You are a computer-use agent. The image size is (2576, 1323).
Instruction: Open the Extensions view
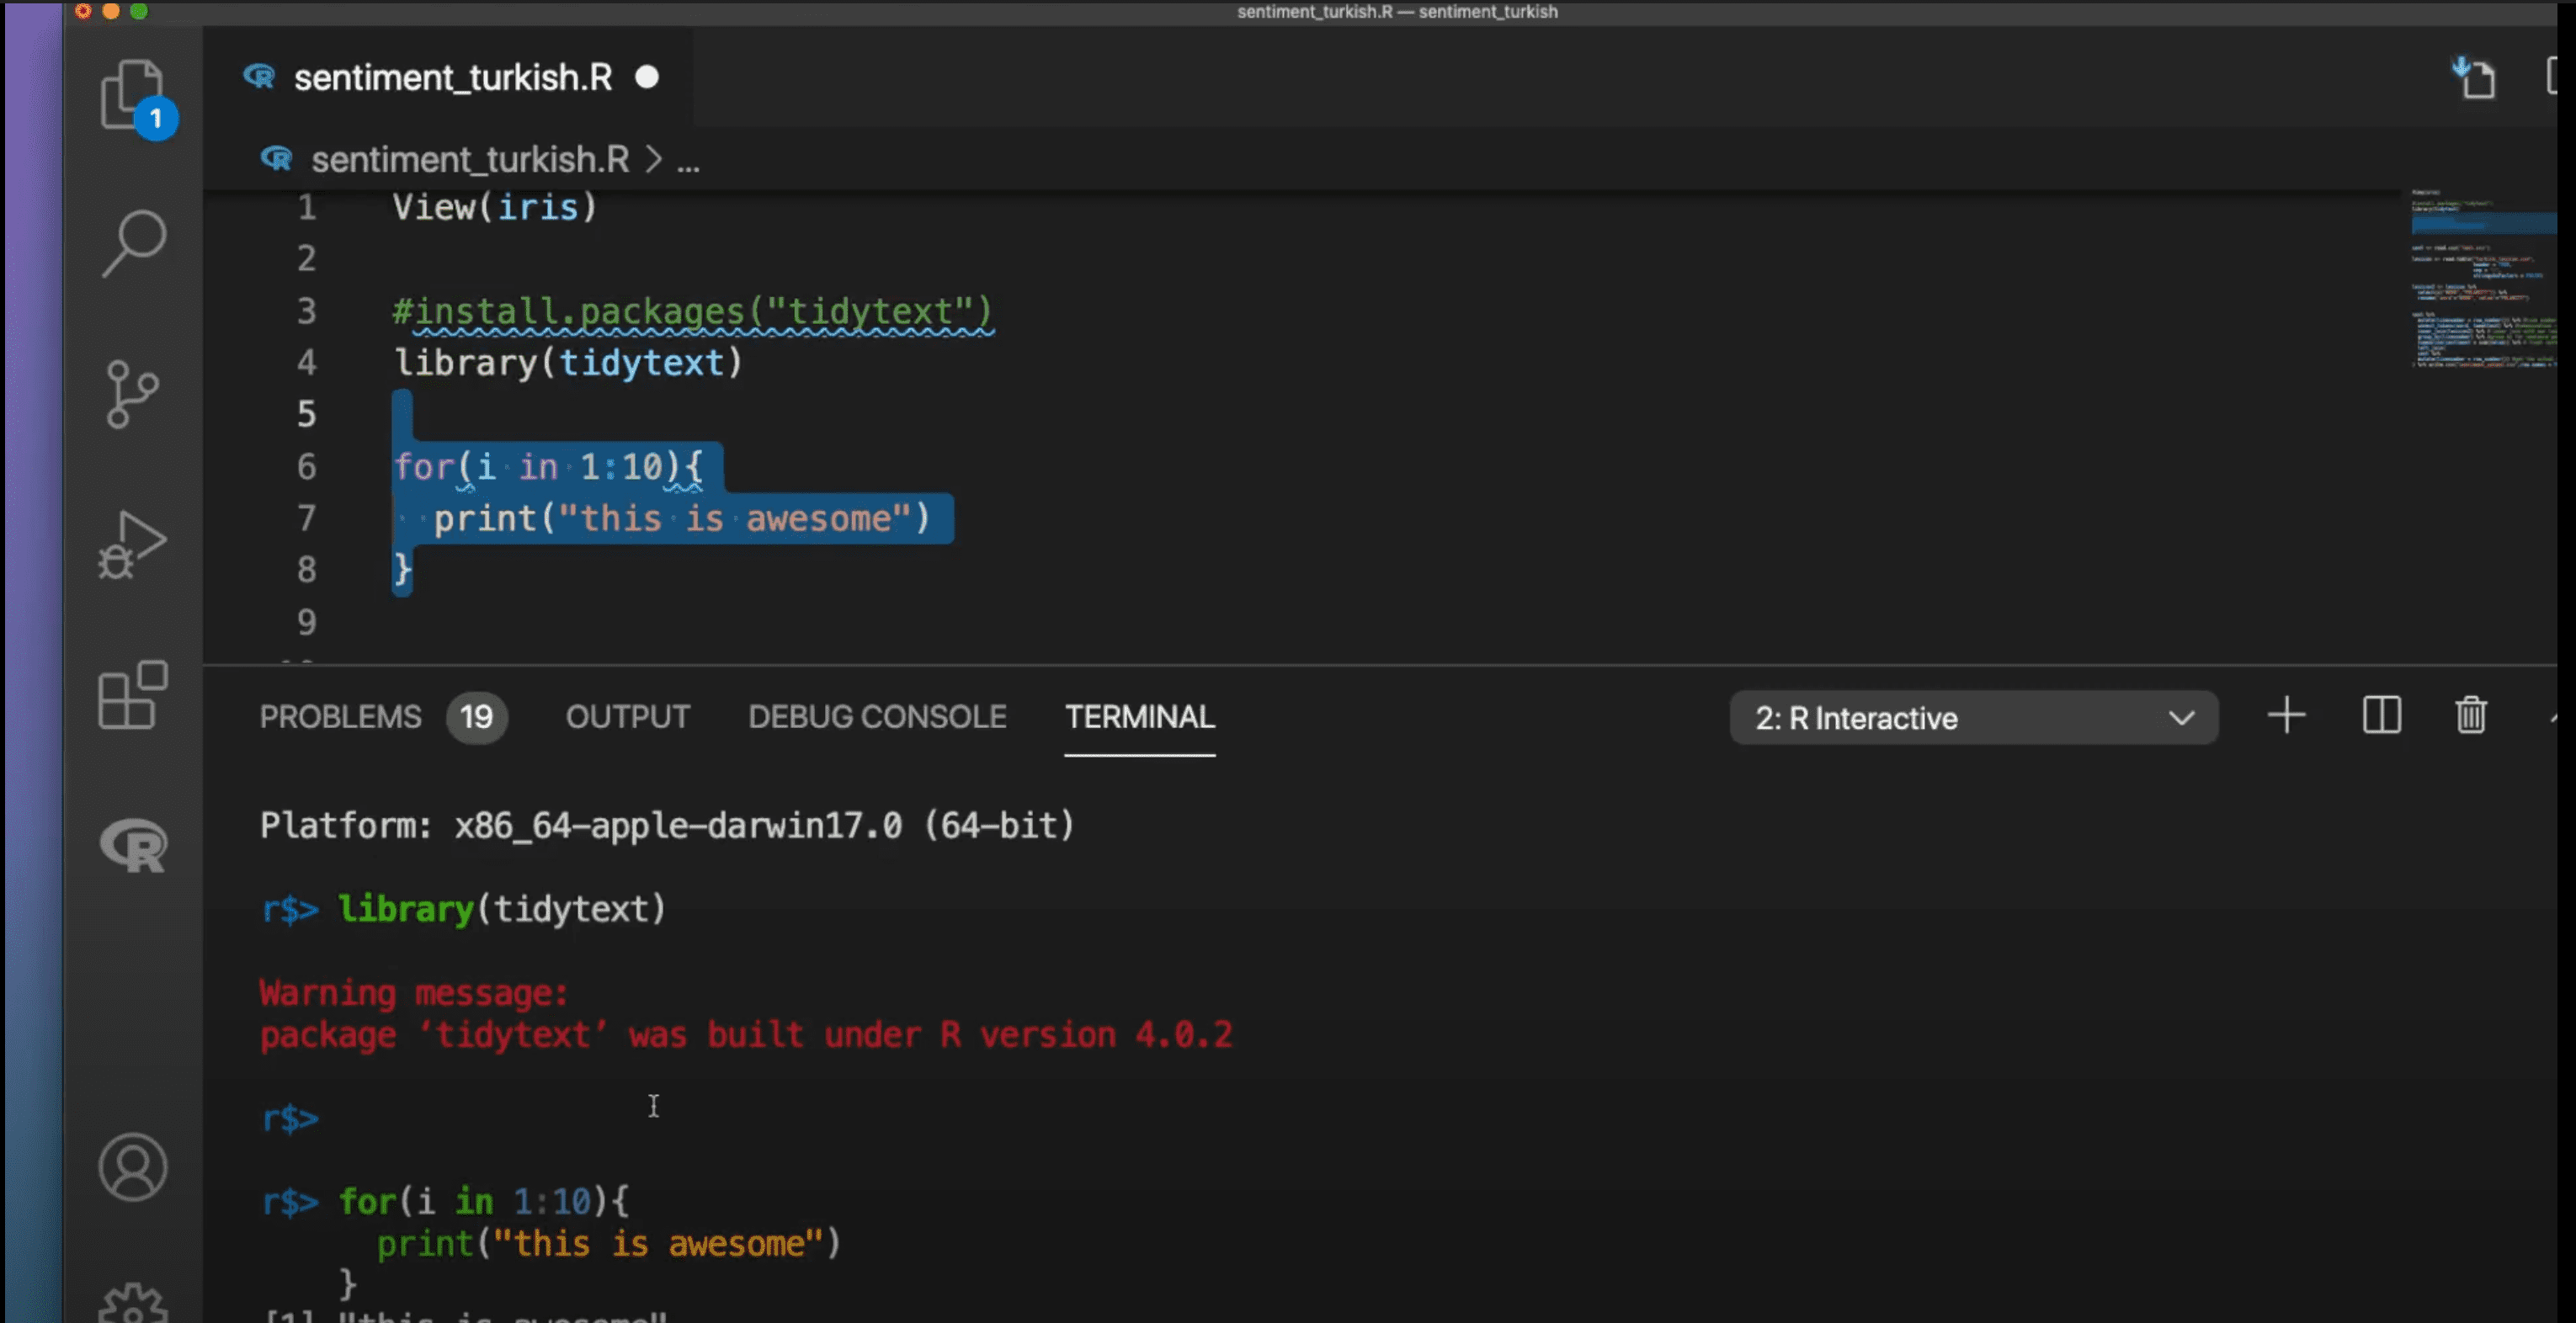[x=133, y=695]
